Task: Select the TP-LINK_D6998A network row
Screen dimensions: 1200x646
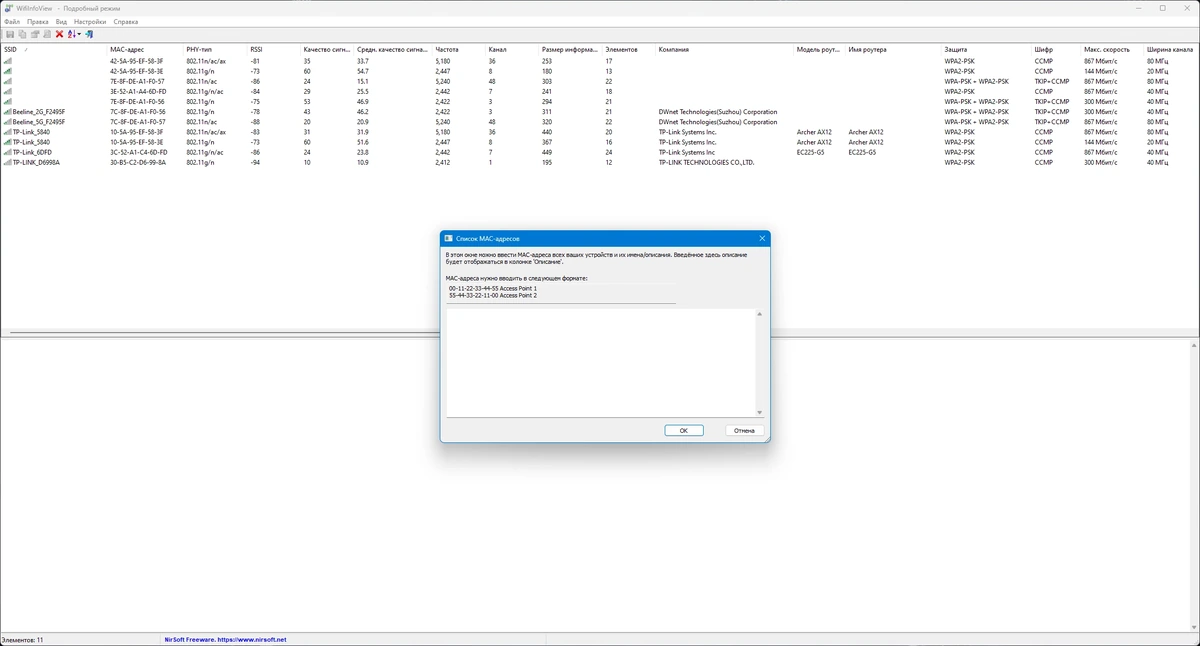Action: (x=600, y=162)
